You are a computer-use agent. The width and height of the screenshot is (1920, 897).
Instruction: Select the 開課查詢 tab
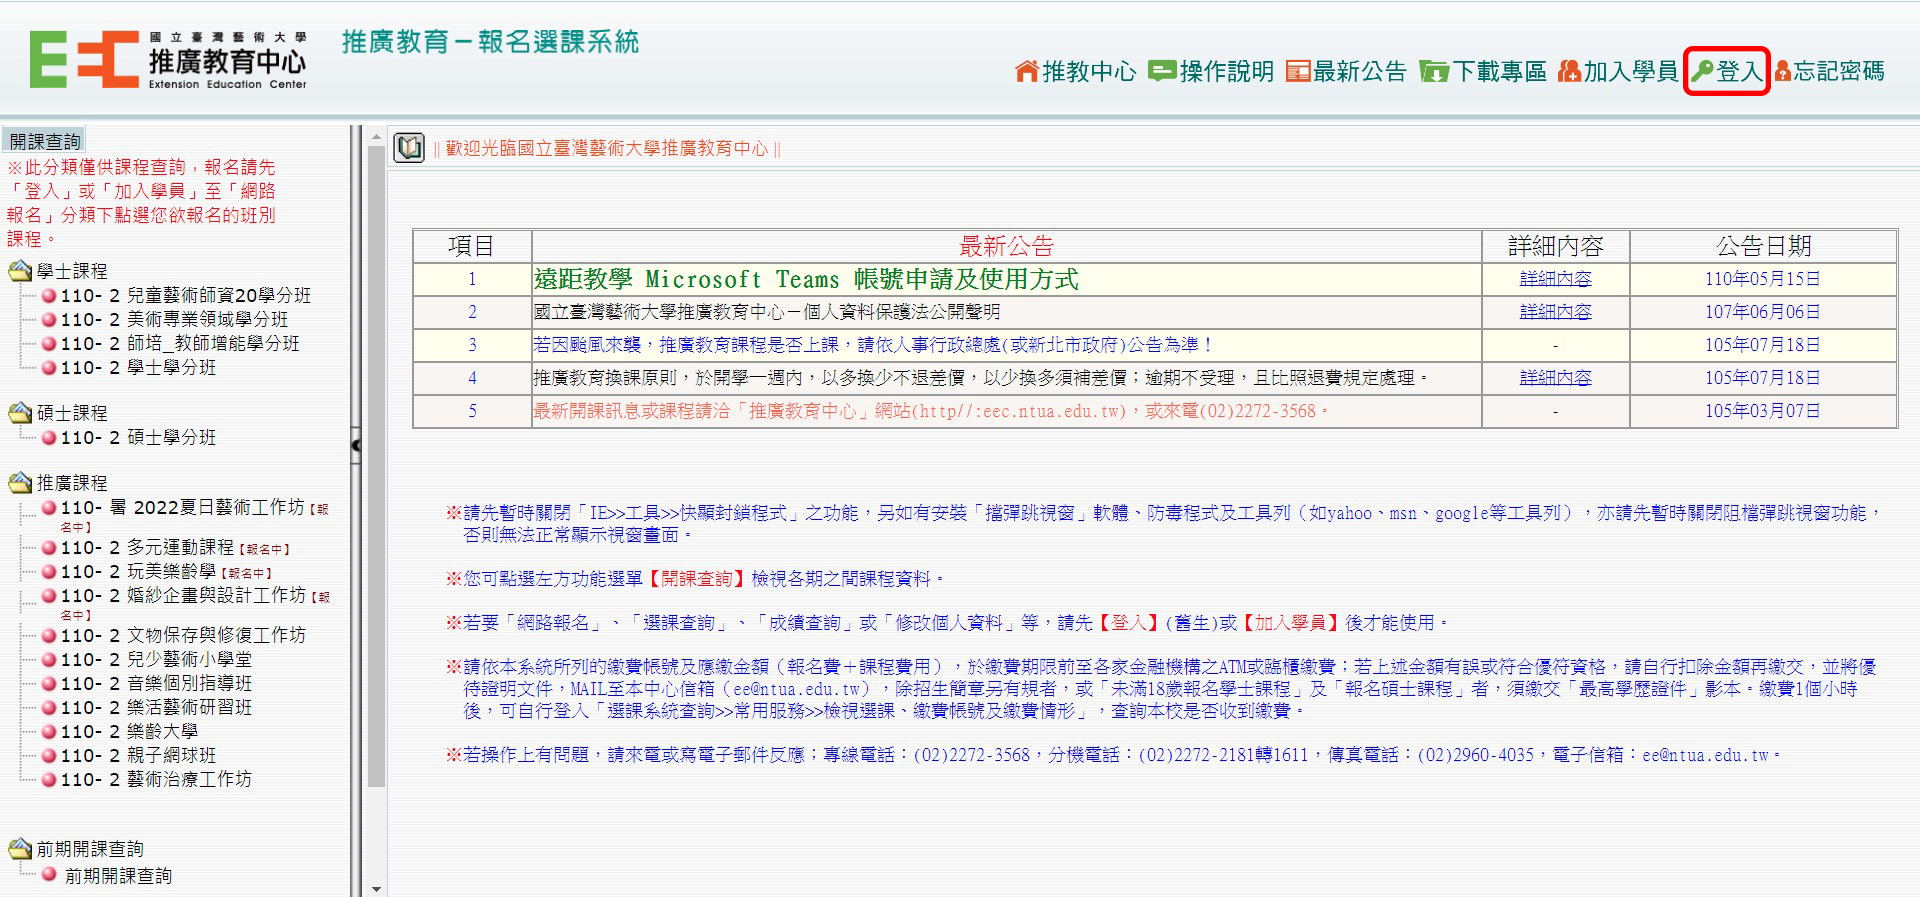(45, 141)
